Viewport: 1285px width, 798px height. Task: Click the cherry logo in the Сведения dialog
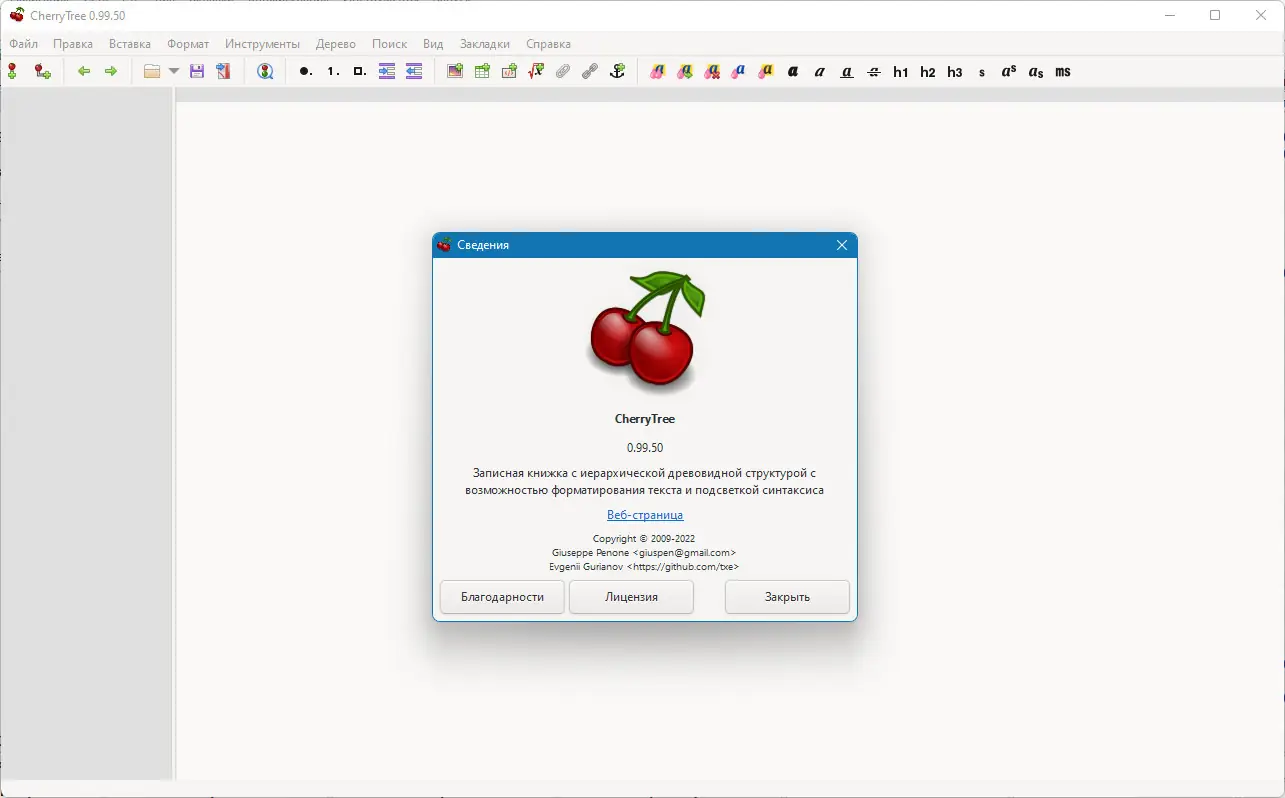pos(645,332)
